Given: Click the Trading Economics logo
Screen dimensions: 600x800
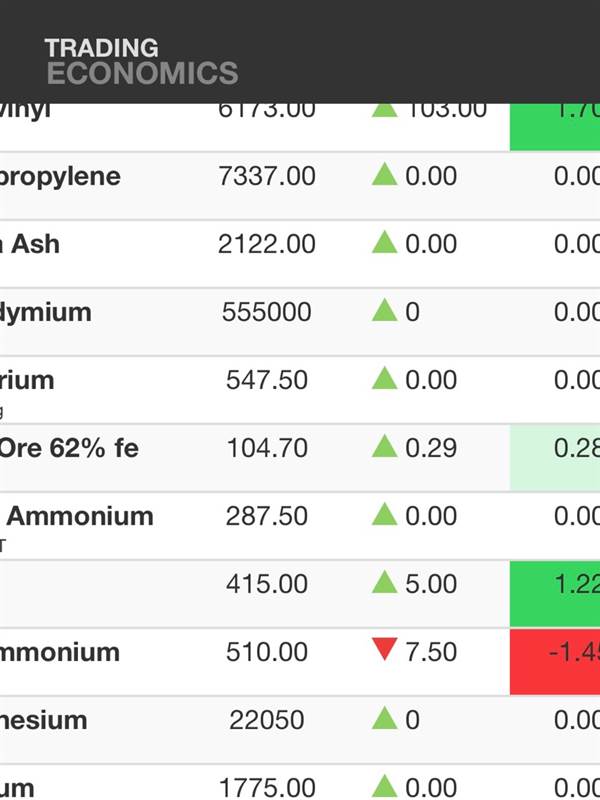Looking at the screenshot, I should click(141, 61).
